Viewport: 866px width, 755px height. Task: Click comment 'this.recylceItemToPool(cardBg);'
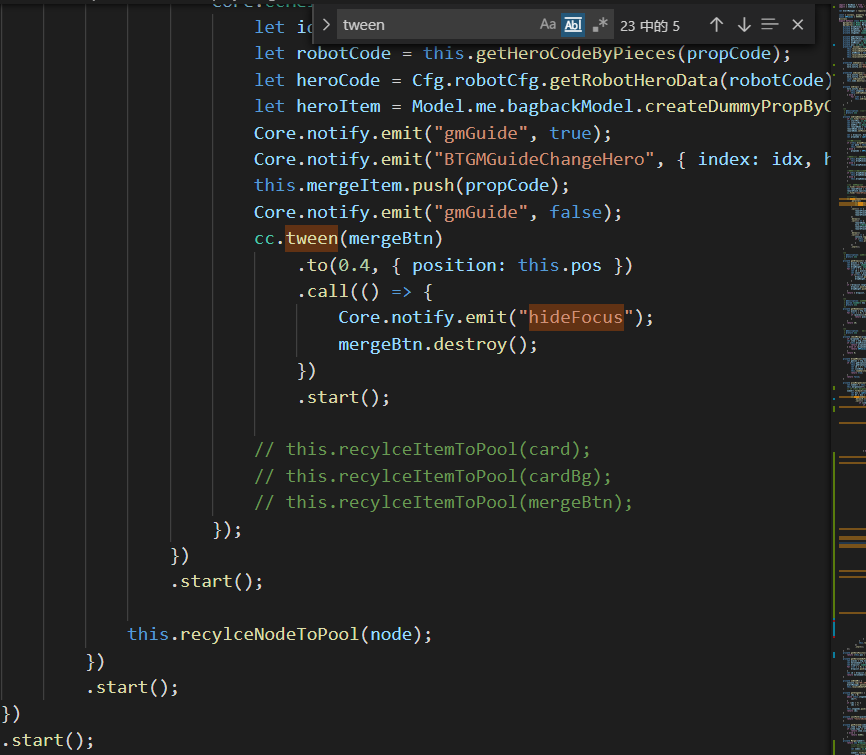pos(448,476)
